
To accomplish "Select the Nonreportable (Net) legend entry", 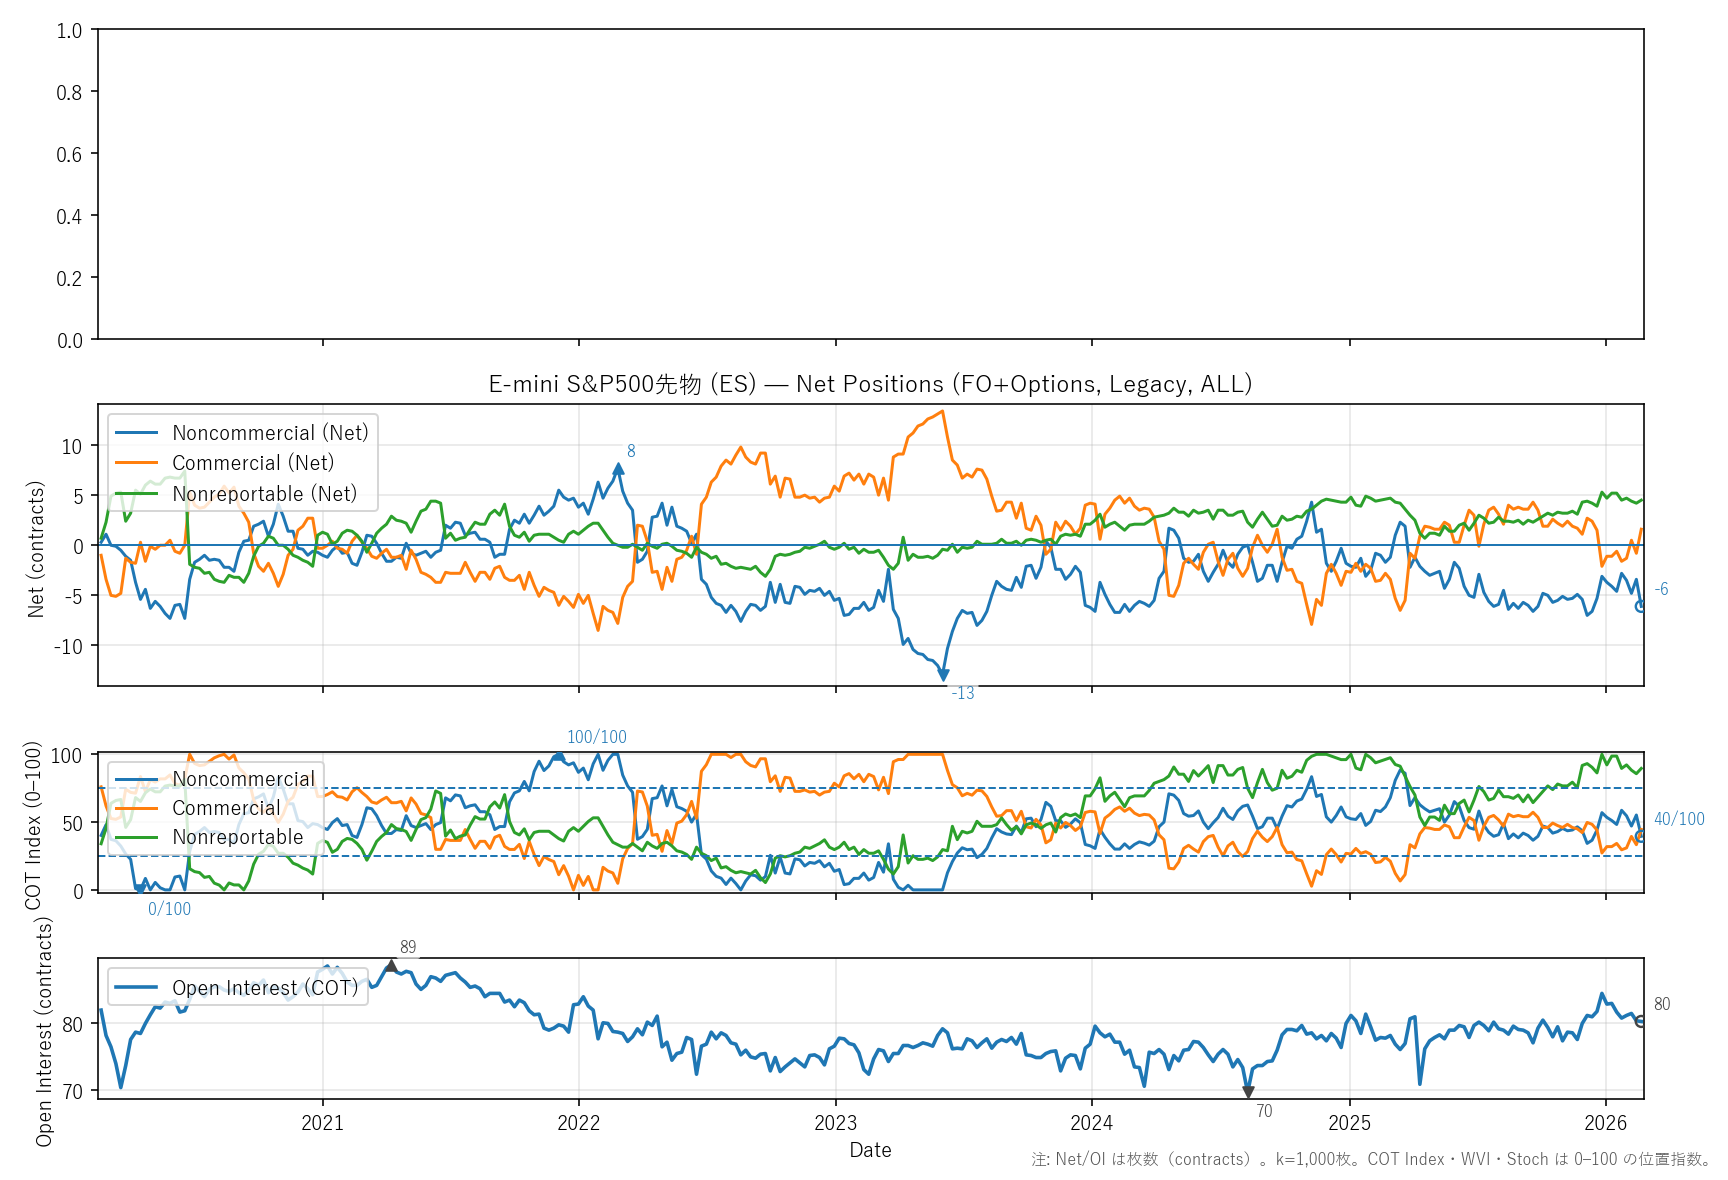I will click(x=264, y=494).
